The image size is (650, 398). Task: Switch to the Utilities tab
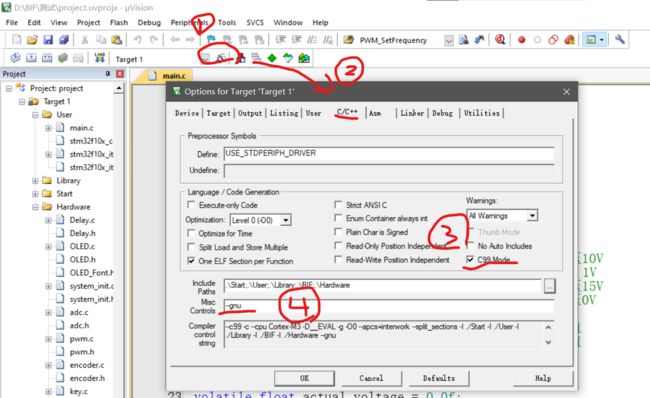481,113
